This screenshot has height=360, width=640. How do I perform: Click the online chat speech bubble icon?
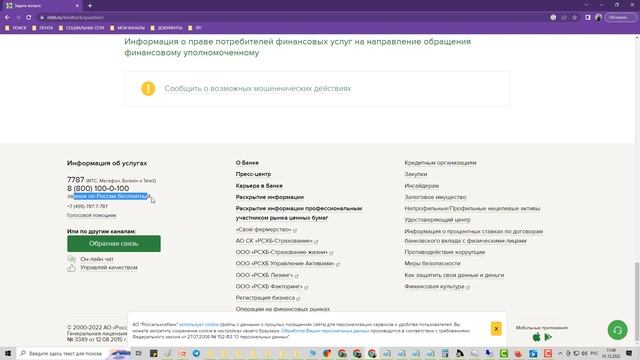pos(71,259)
